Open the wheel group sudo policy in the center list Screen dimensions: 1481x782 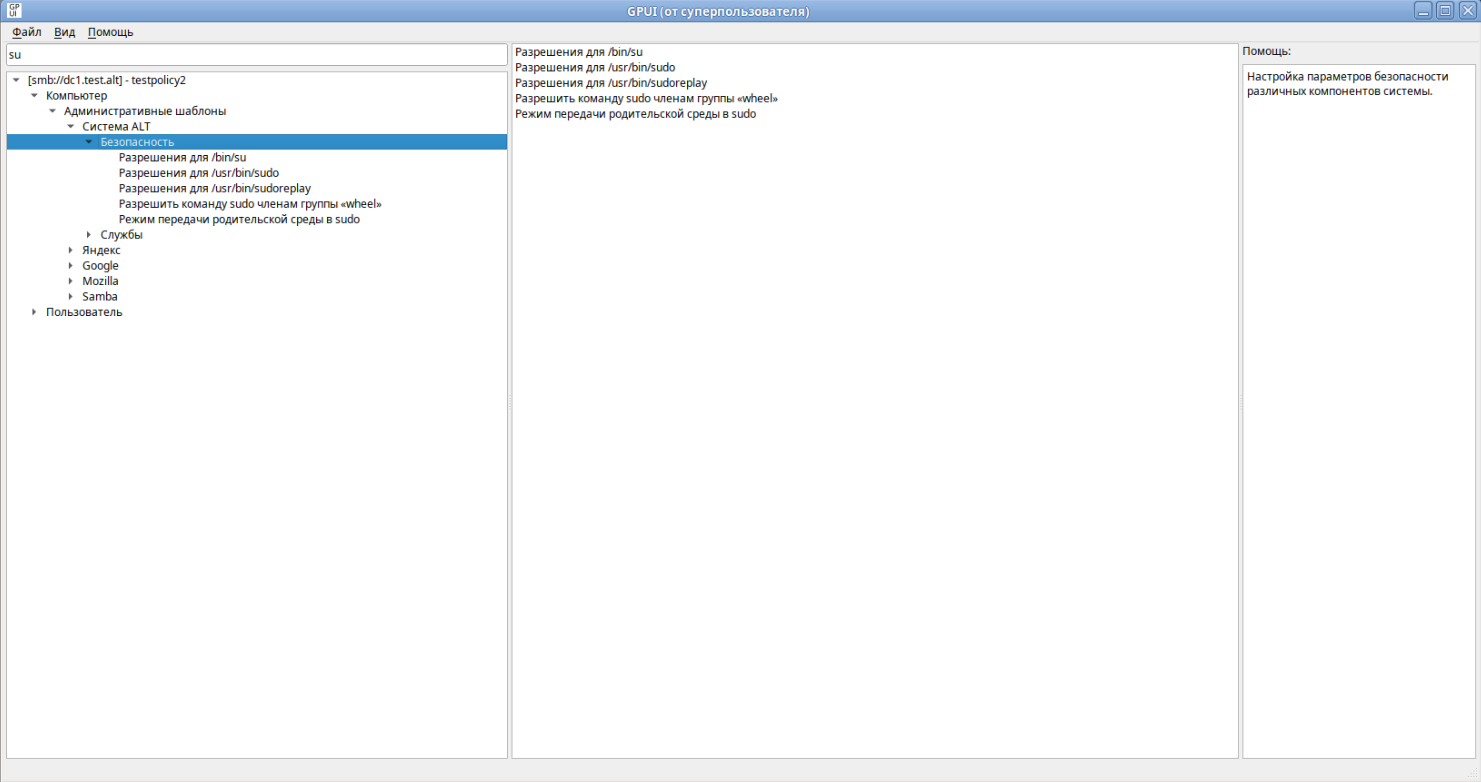pos(646,98)
